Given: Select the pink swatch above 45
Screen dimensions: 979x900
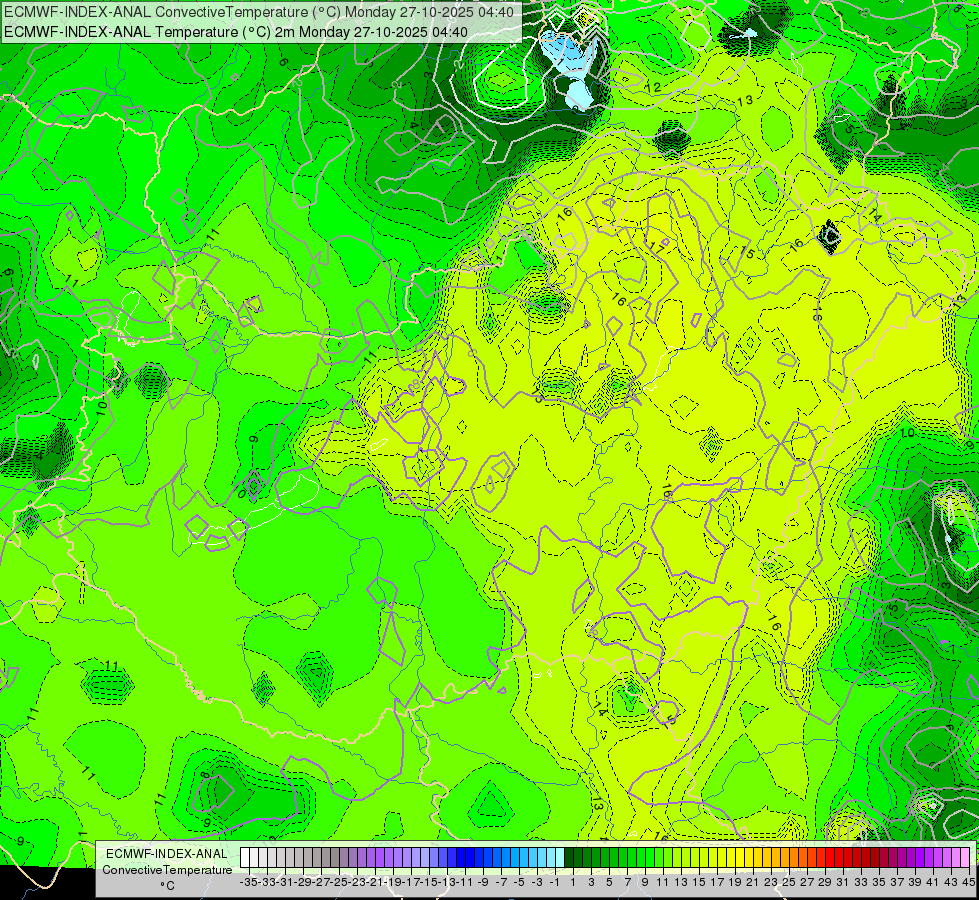Looking at the screenshot, I should (x=965, y=858).
